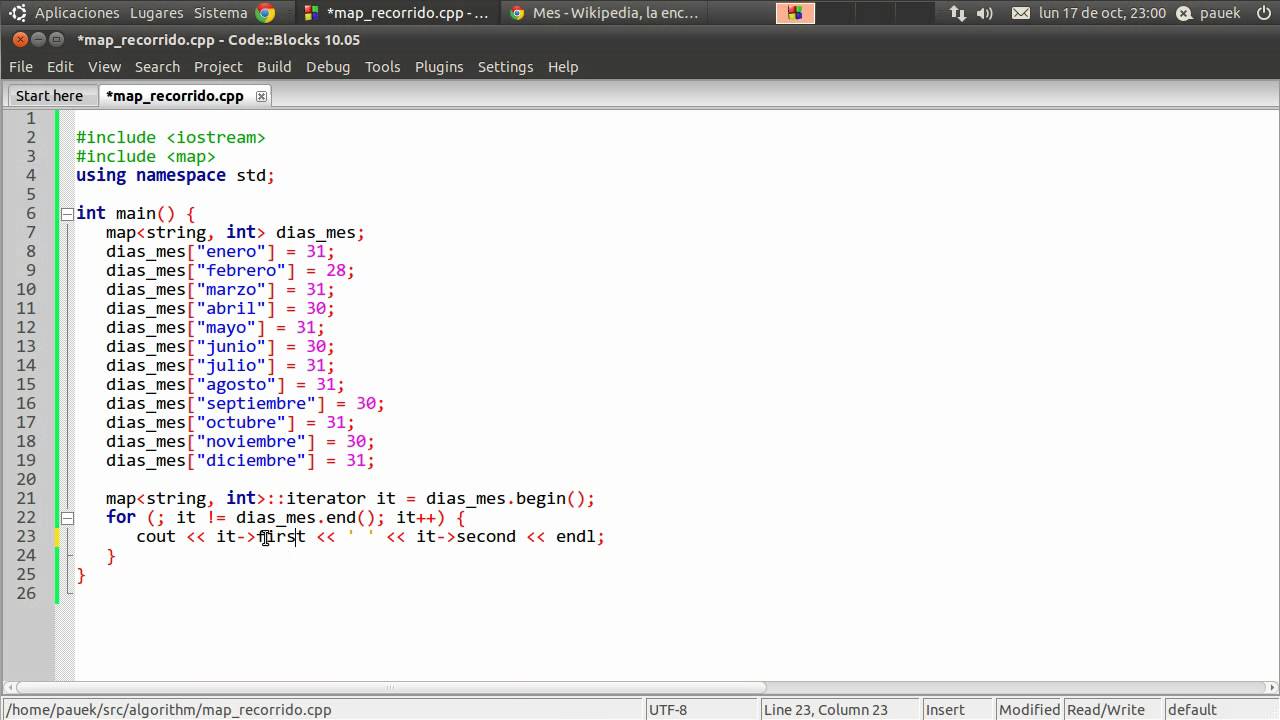Open the Help menu
The width and height of the screenshot is (1280, 720).
(563, 66)
